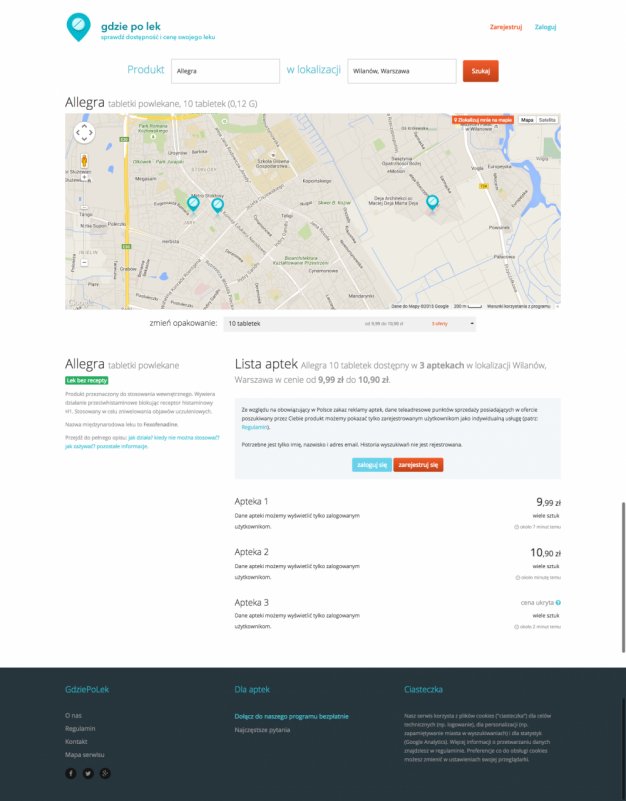Image resolution: width=626 pixels, height=801 pixels.
Task: Select the Apteka 1 heading
Action: pos(251,501)
